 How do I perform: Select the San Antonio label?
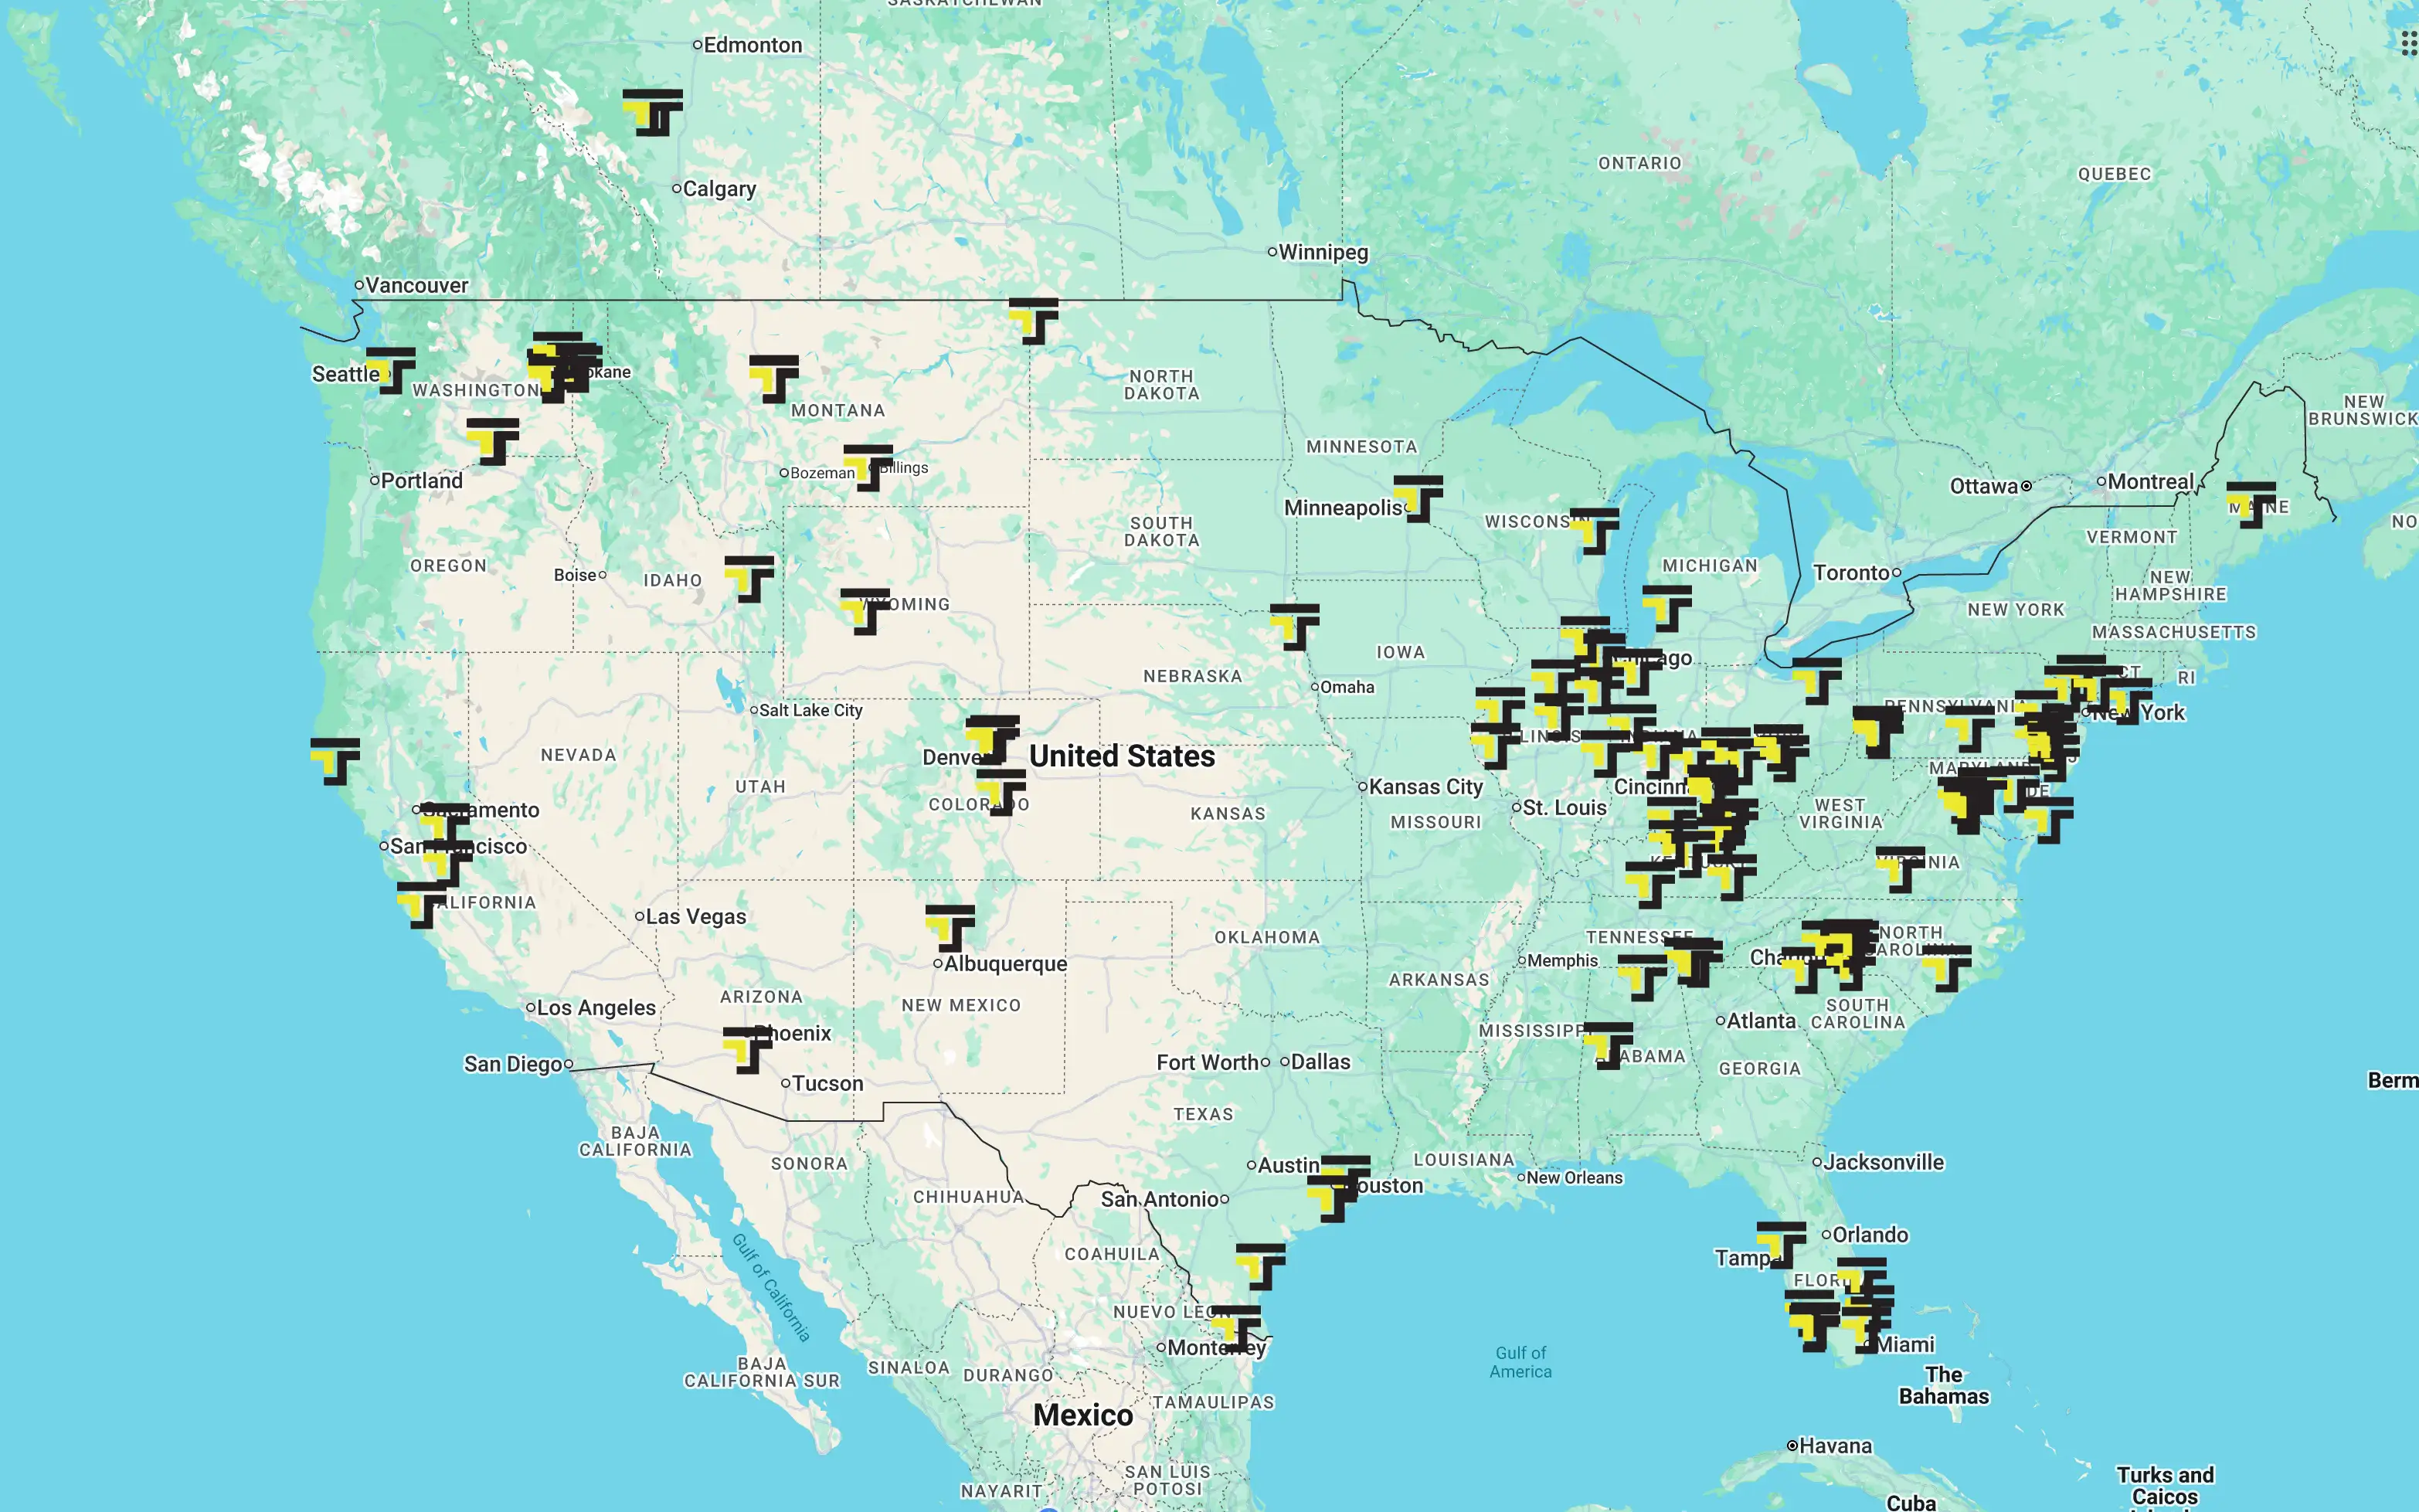tap(1160, 1199)
